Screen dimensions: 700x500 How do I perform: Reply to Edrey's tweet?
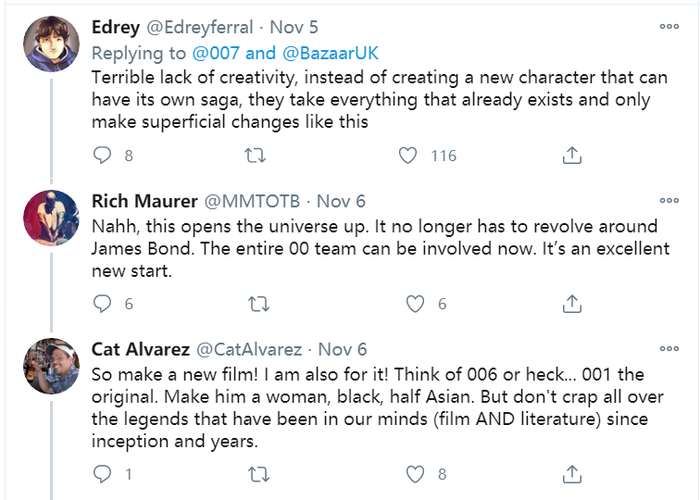click(x=102, y=155)
